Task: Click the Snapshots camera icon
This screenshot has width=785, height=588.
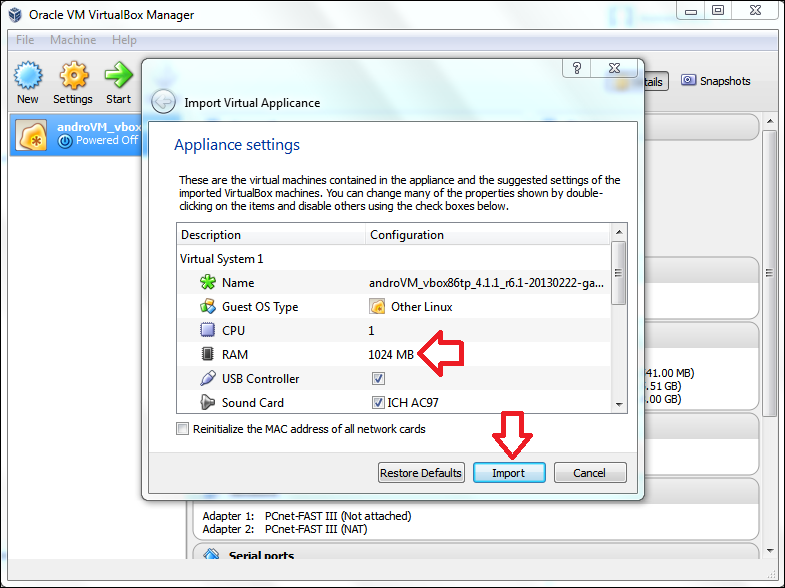Action: click(x=688, y=81)
